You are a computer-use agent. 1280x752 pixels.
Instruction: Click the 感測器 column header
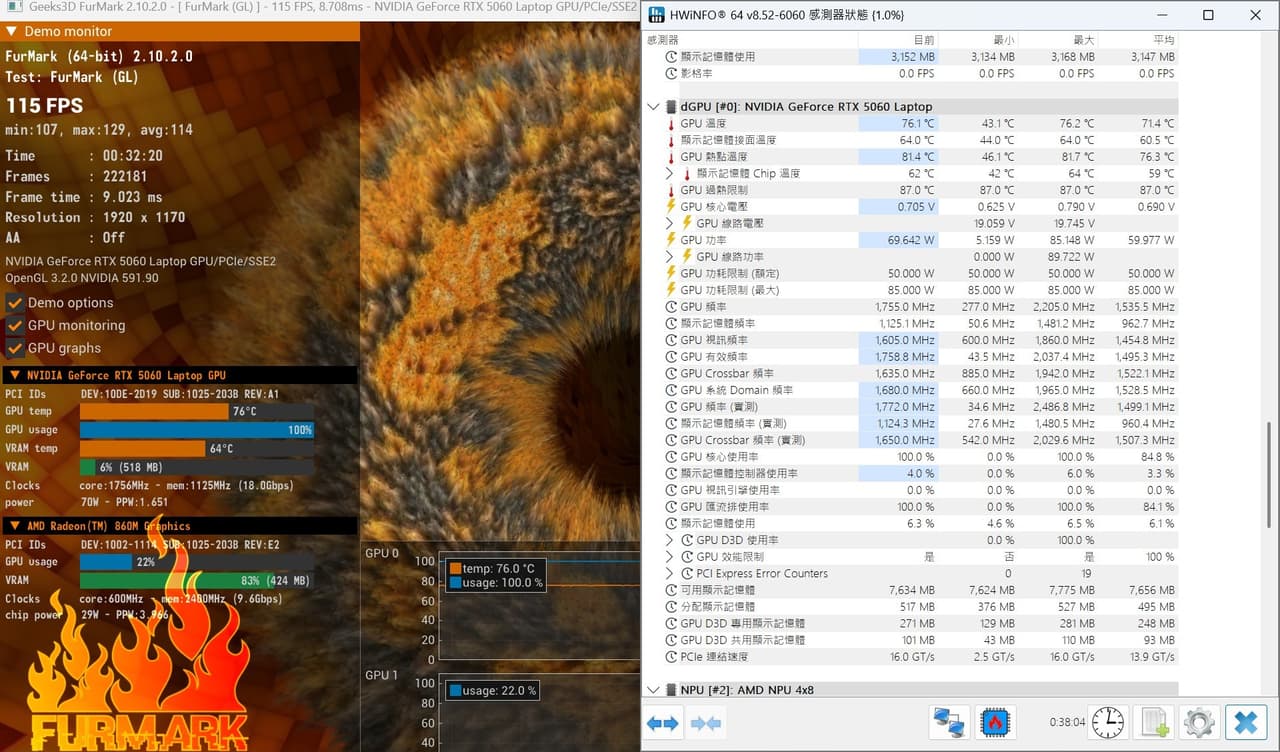663,40
